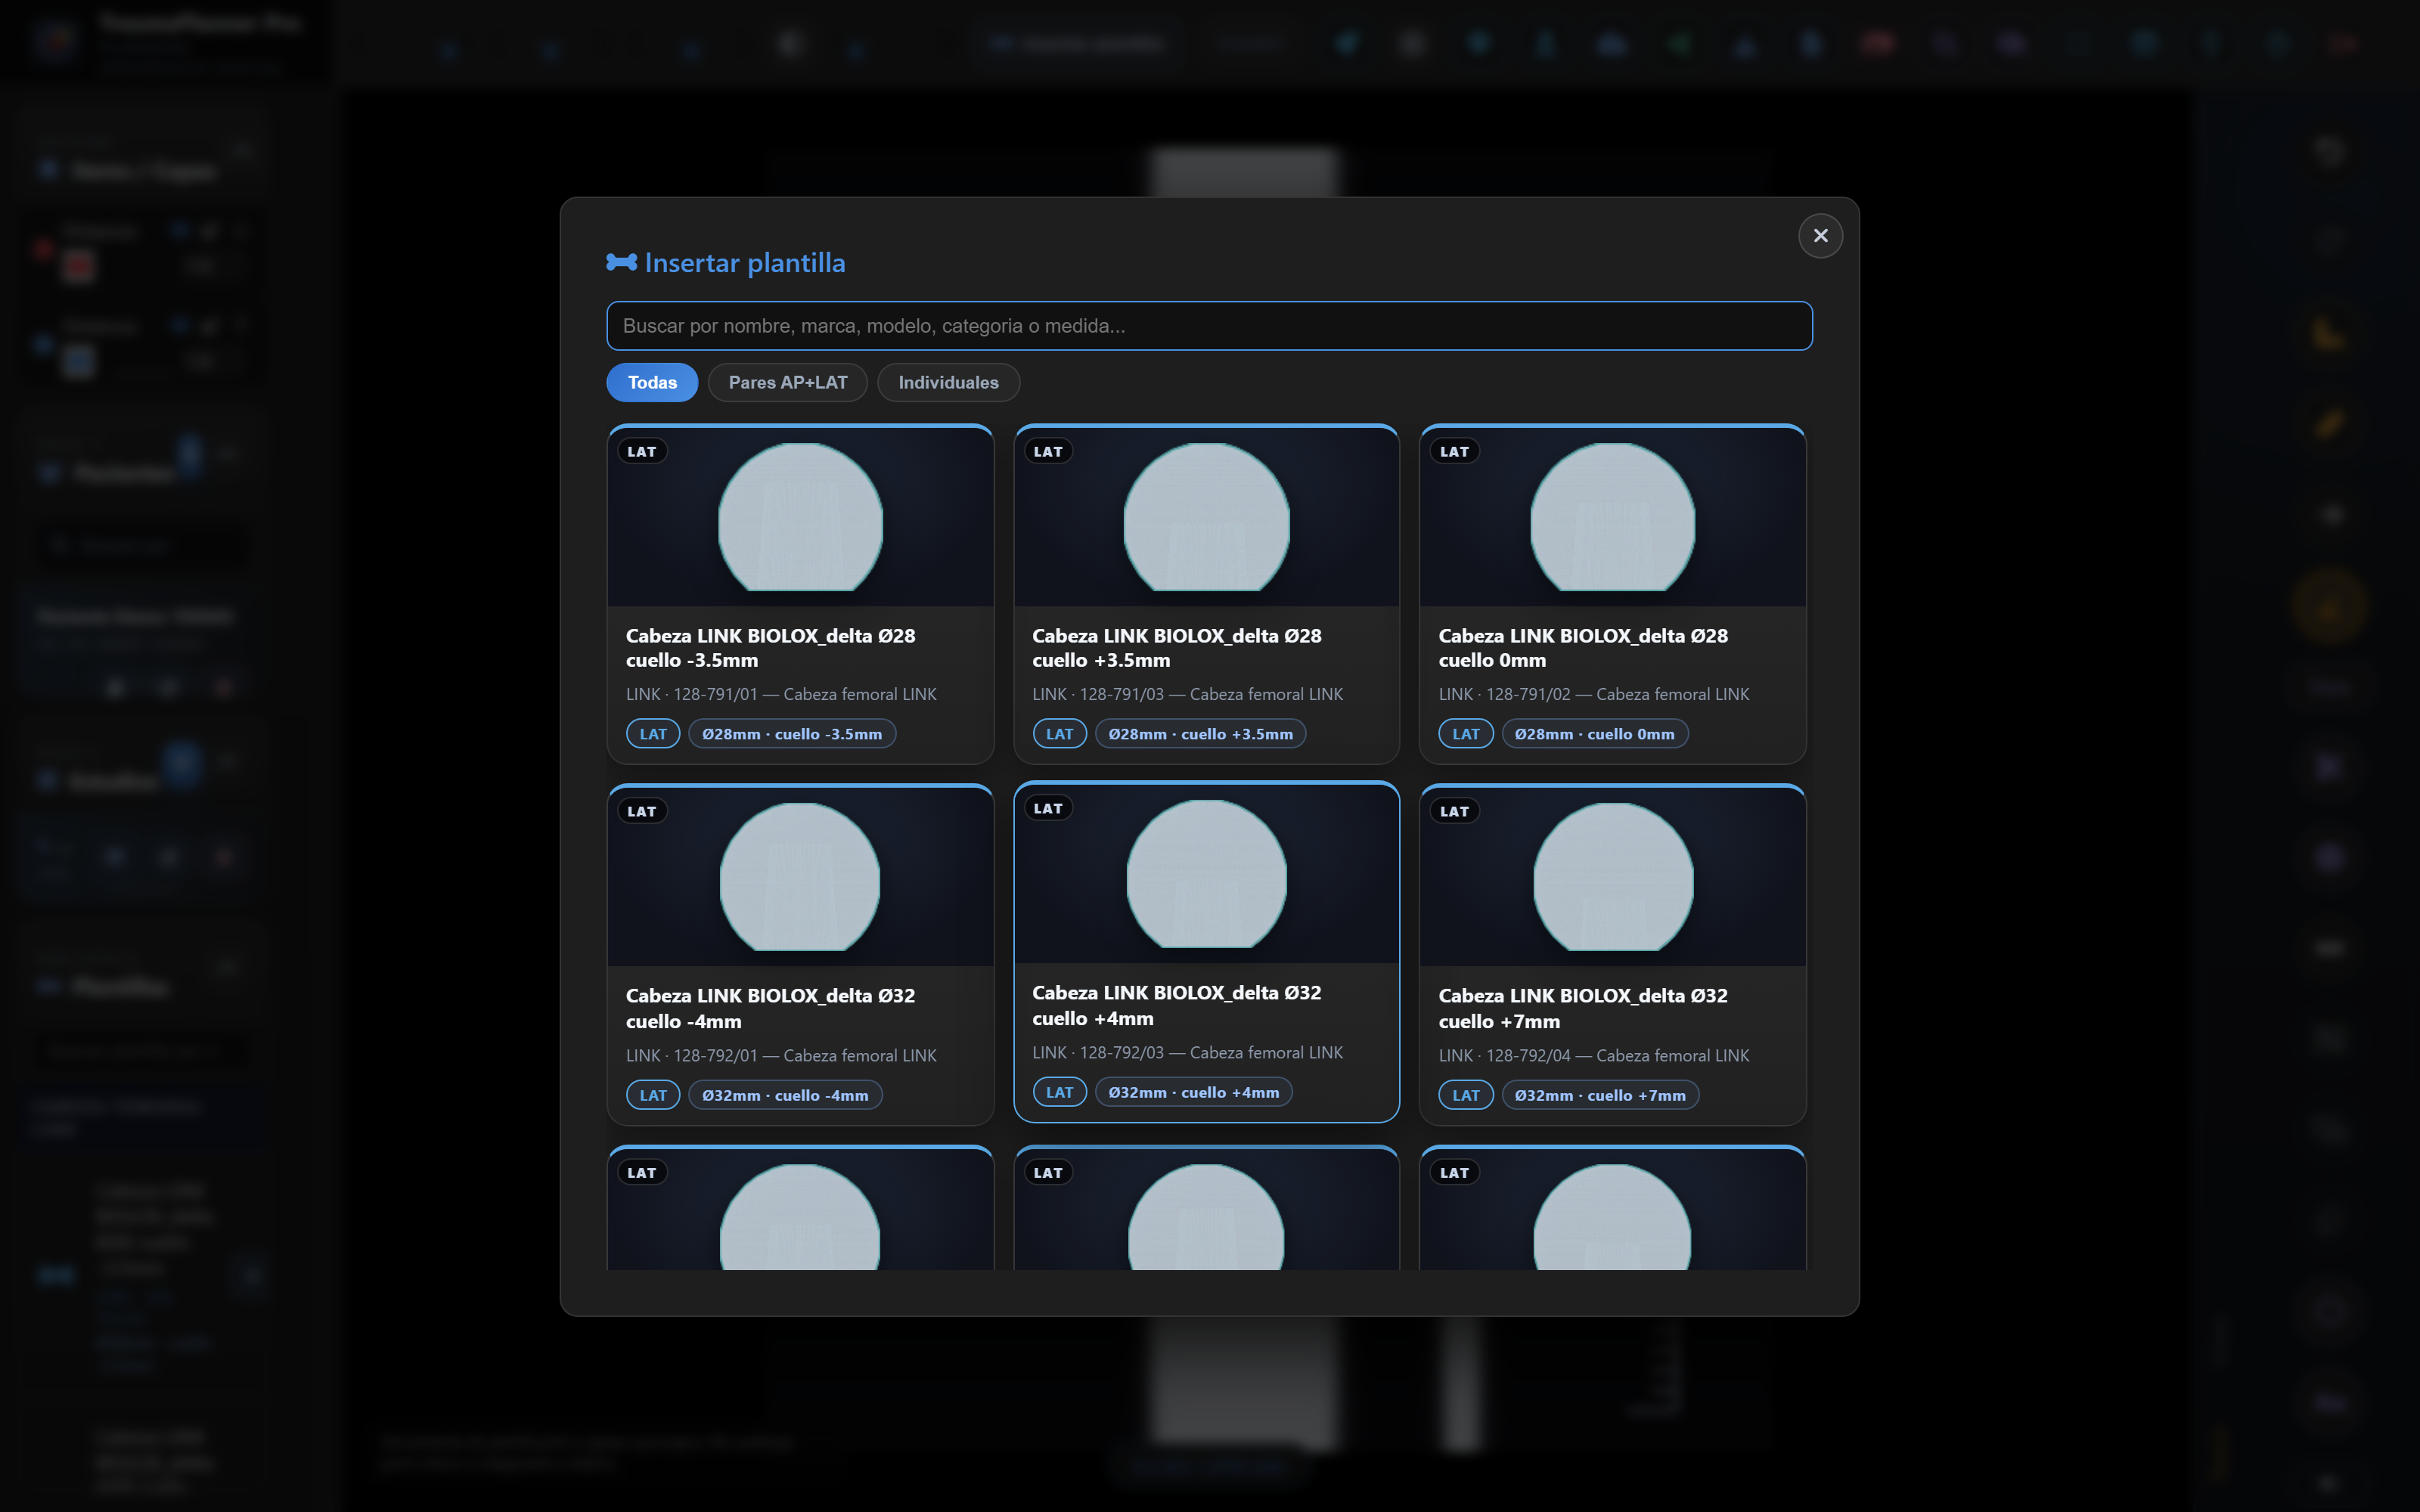Select title Cabeza LINK BIOLOX_delta Ø32 cuello +7mm
The height and width of the screenshot is (1512, 2420).
(1583, 1008)
